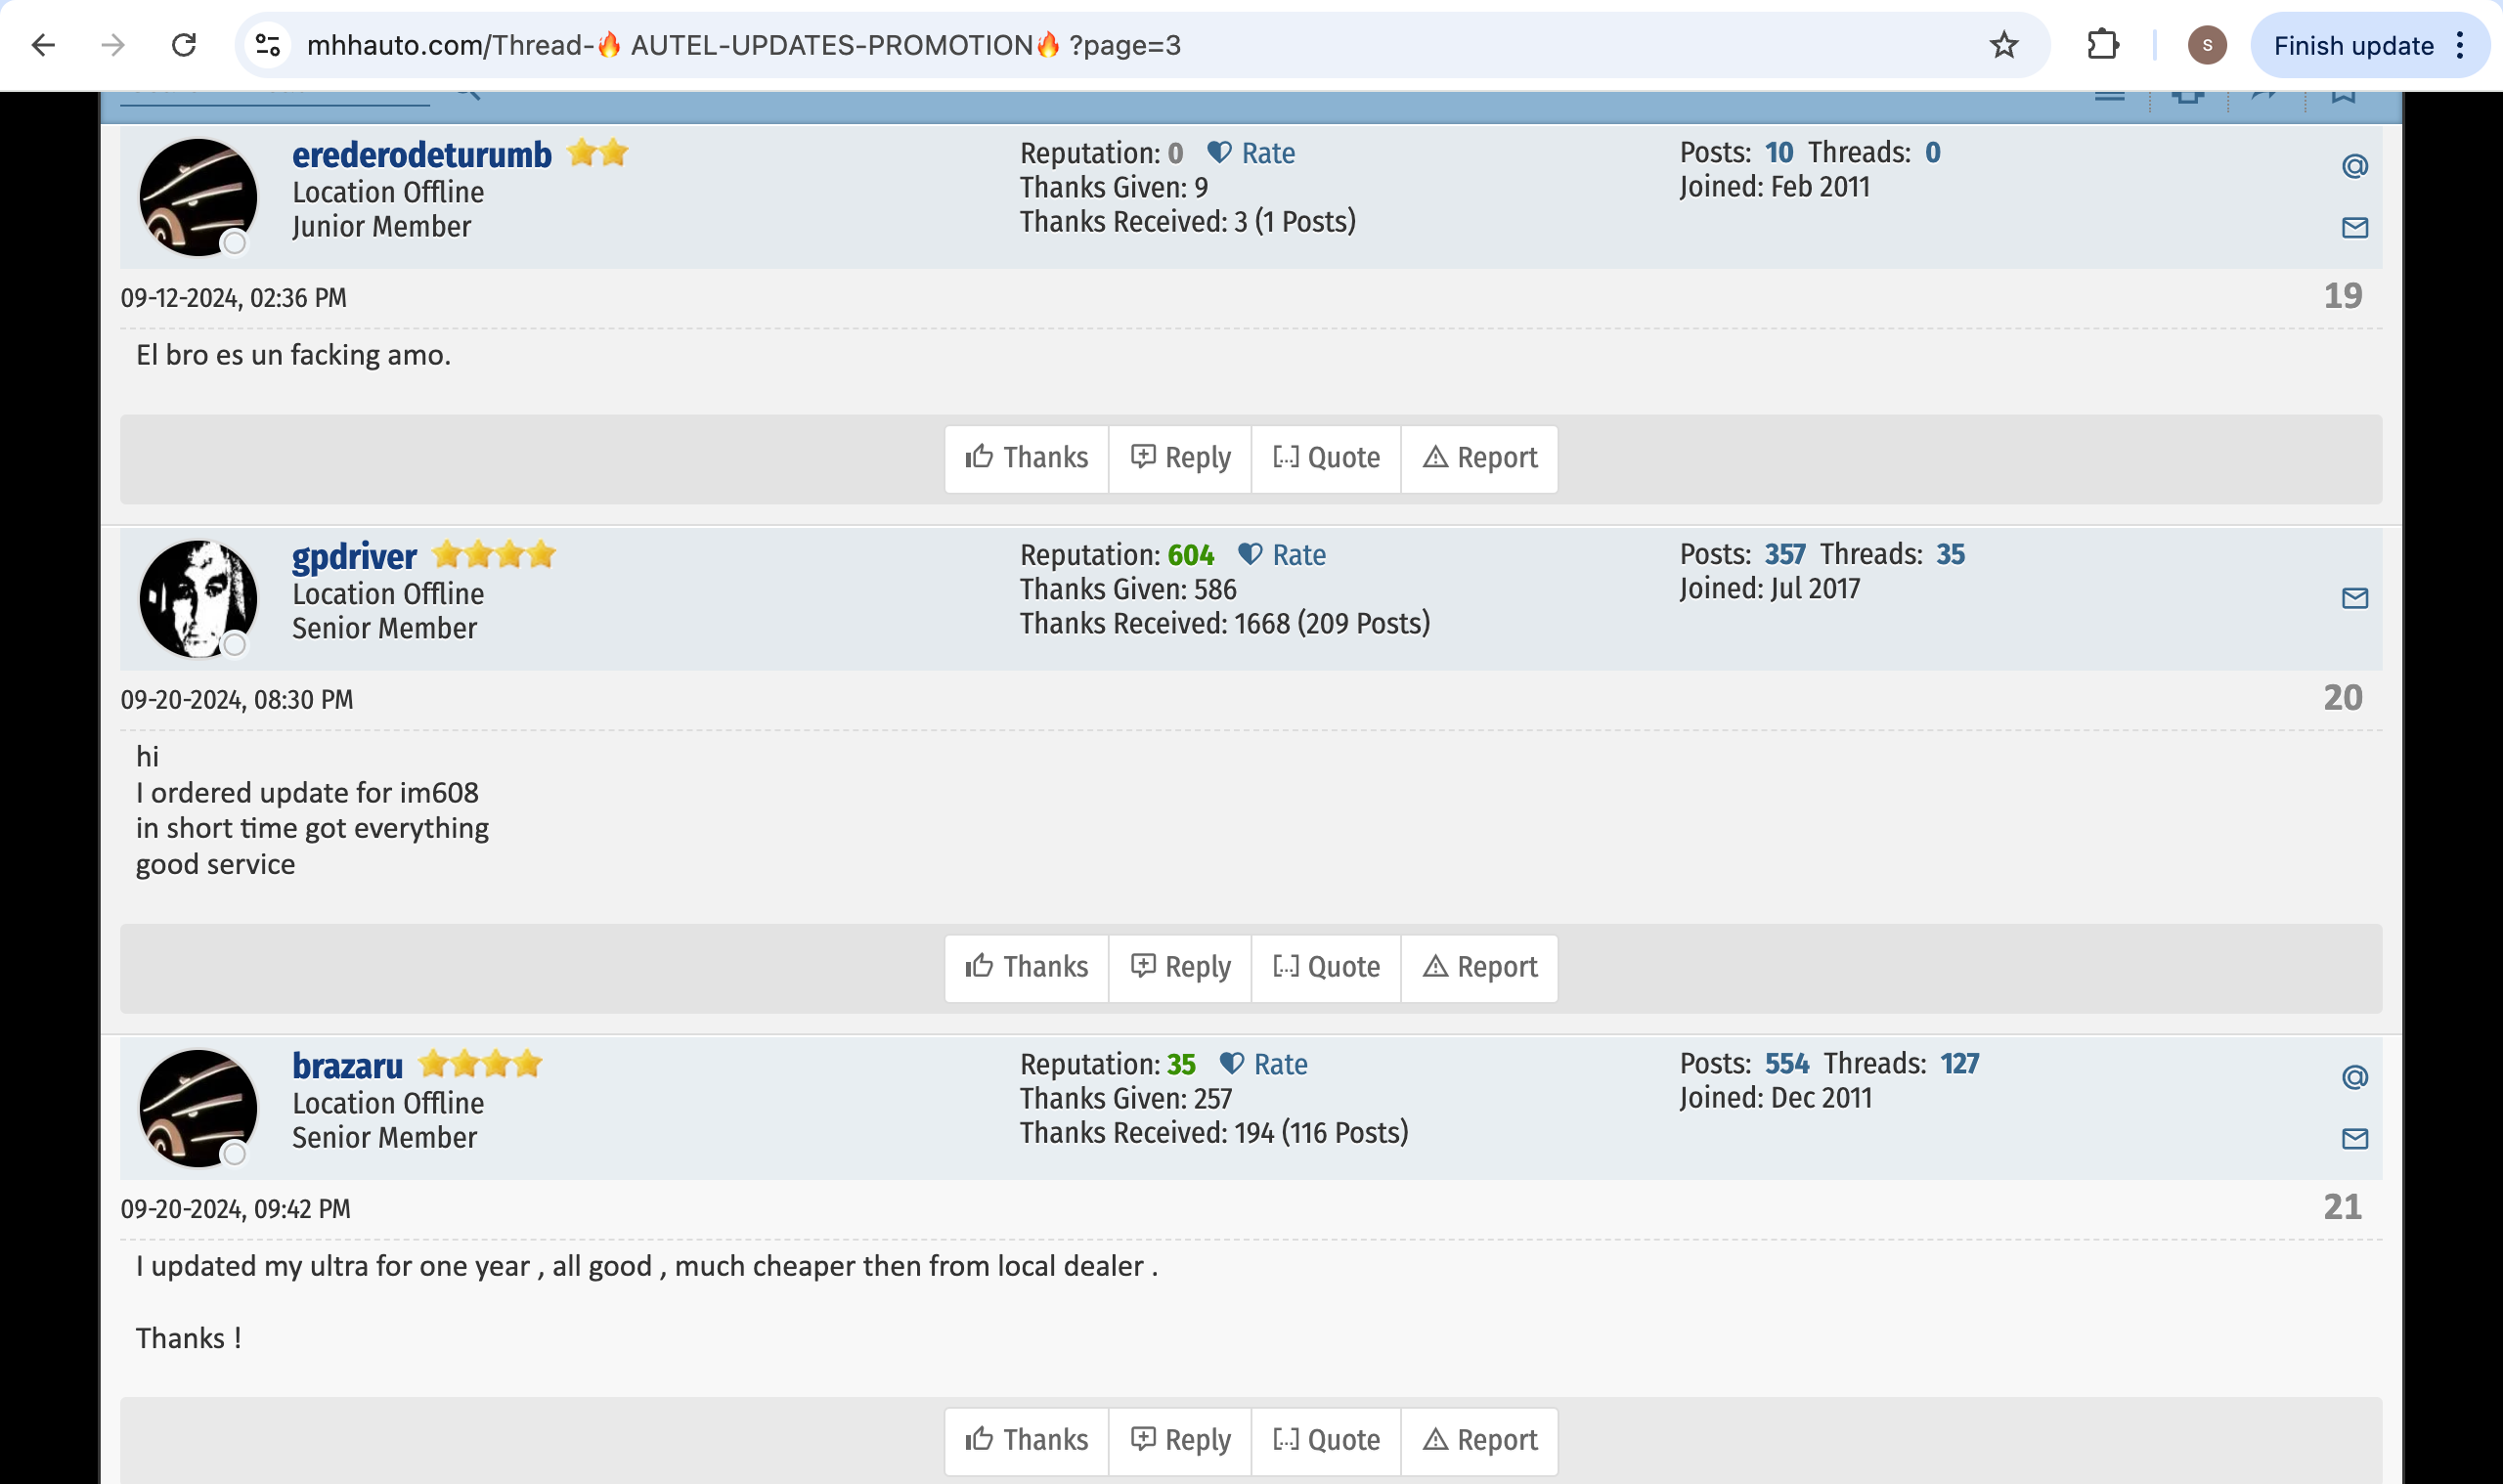Reload the page with the refresh icon
This screenshot has height=1484, width=2503.
click(x=184, y=45)
